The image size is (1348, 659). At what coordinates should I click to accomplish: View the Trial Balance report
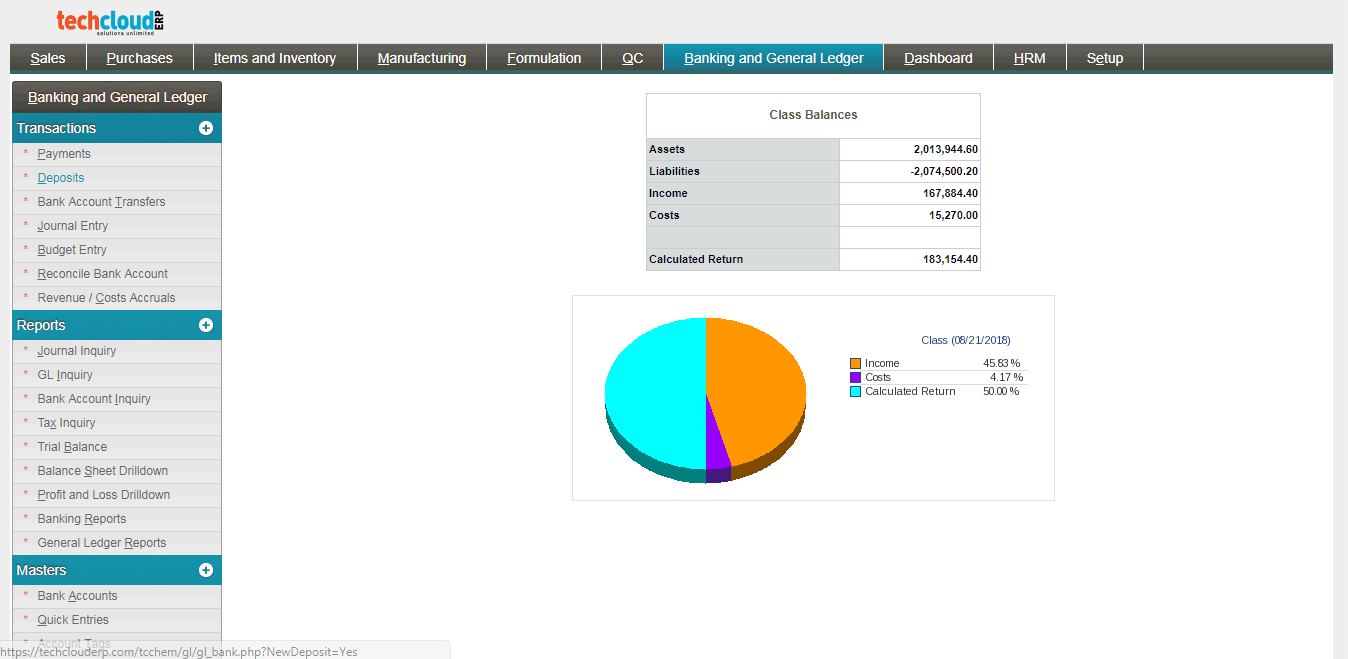pos(72,447)
